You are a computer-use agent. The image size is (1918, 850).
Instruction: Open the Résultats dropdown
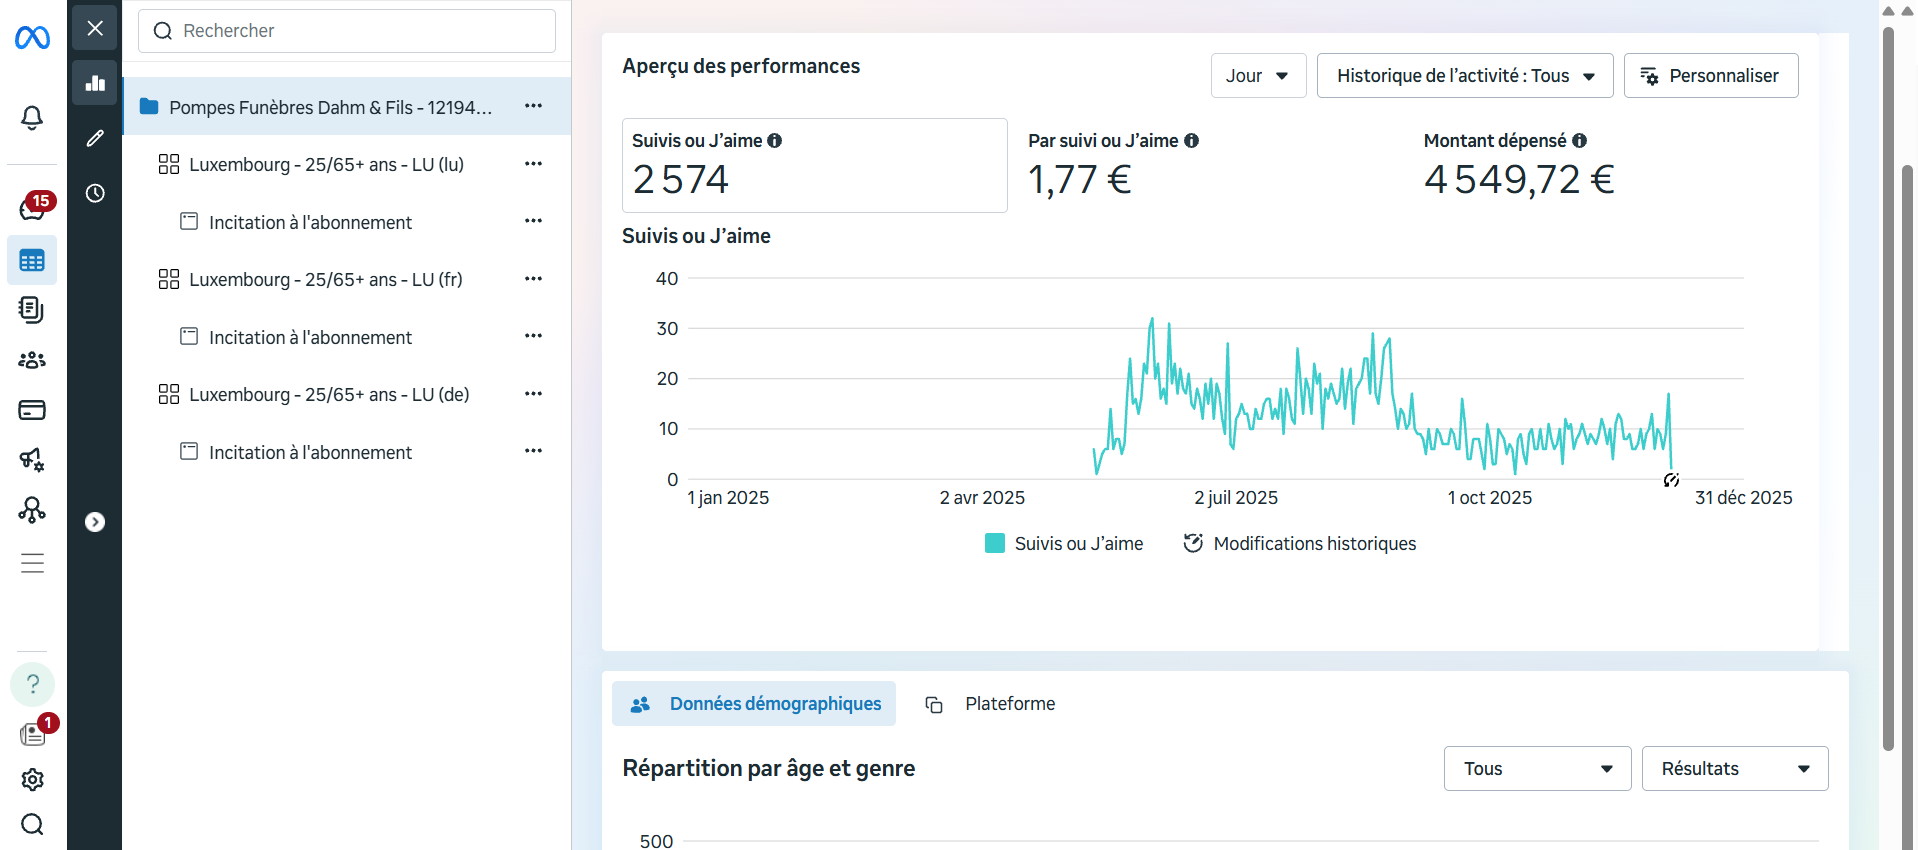(x=1735, y=769)
